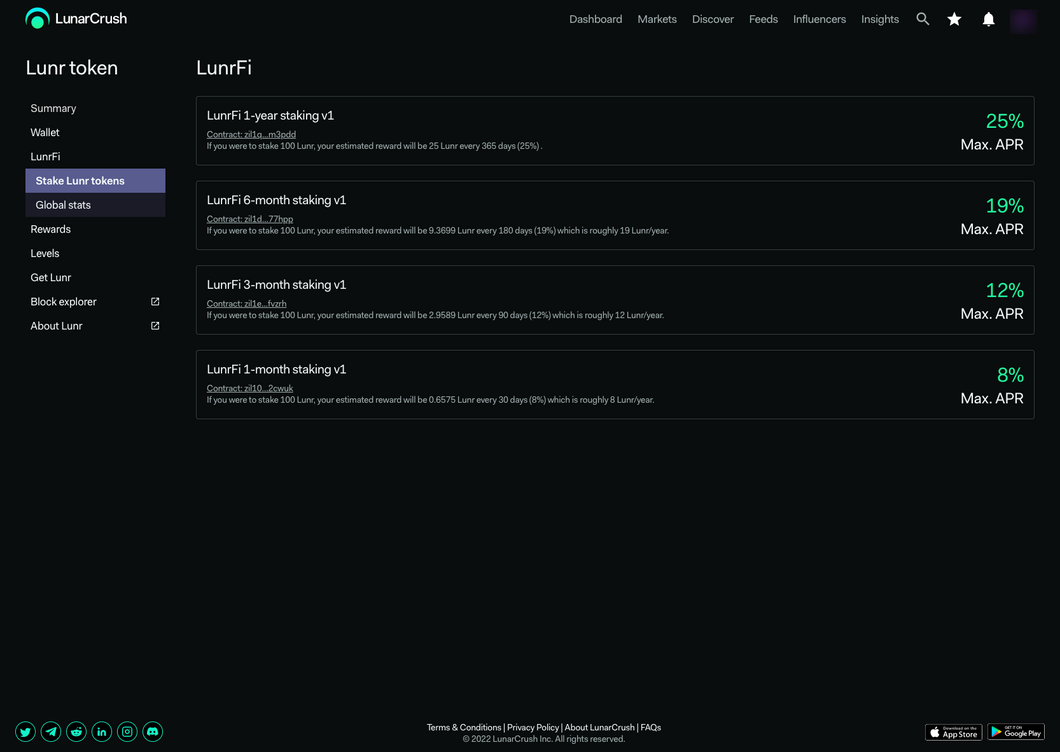Viewport: 1060px width, 752px height.
Task: Click the 19% Max. APR value
Action: (x=1005, y=206)
